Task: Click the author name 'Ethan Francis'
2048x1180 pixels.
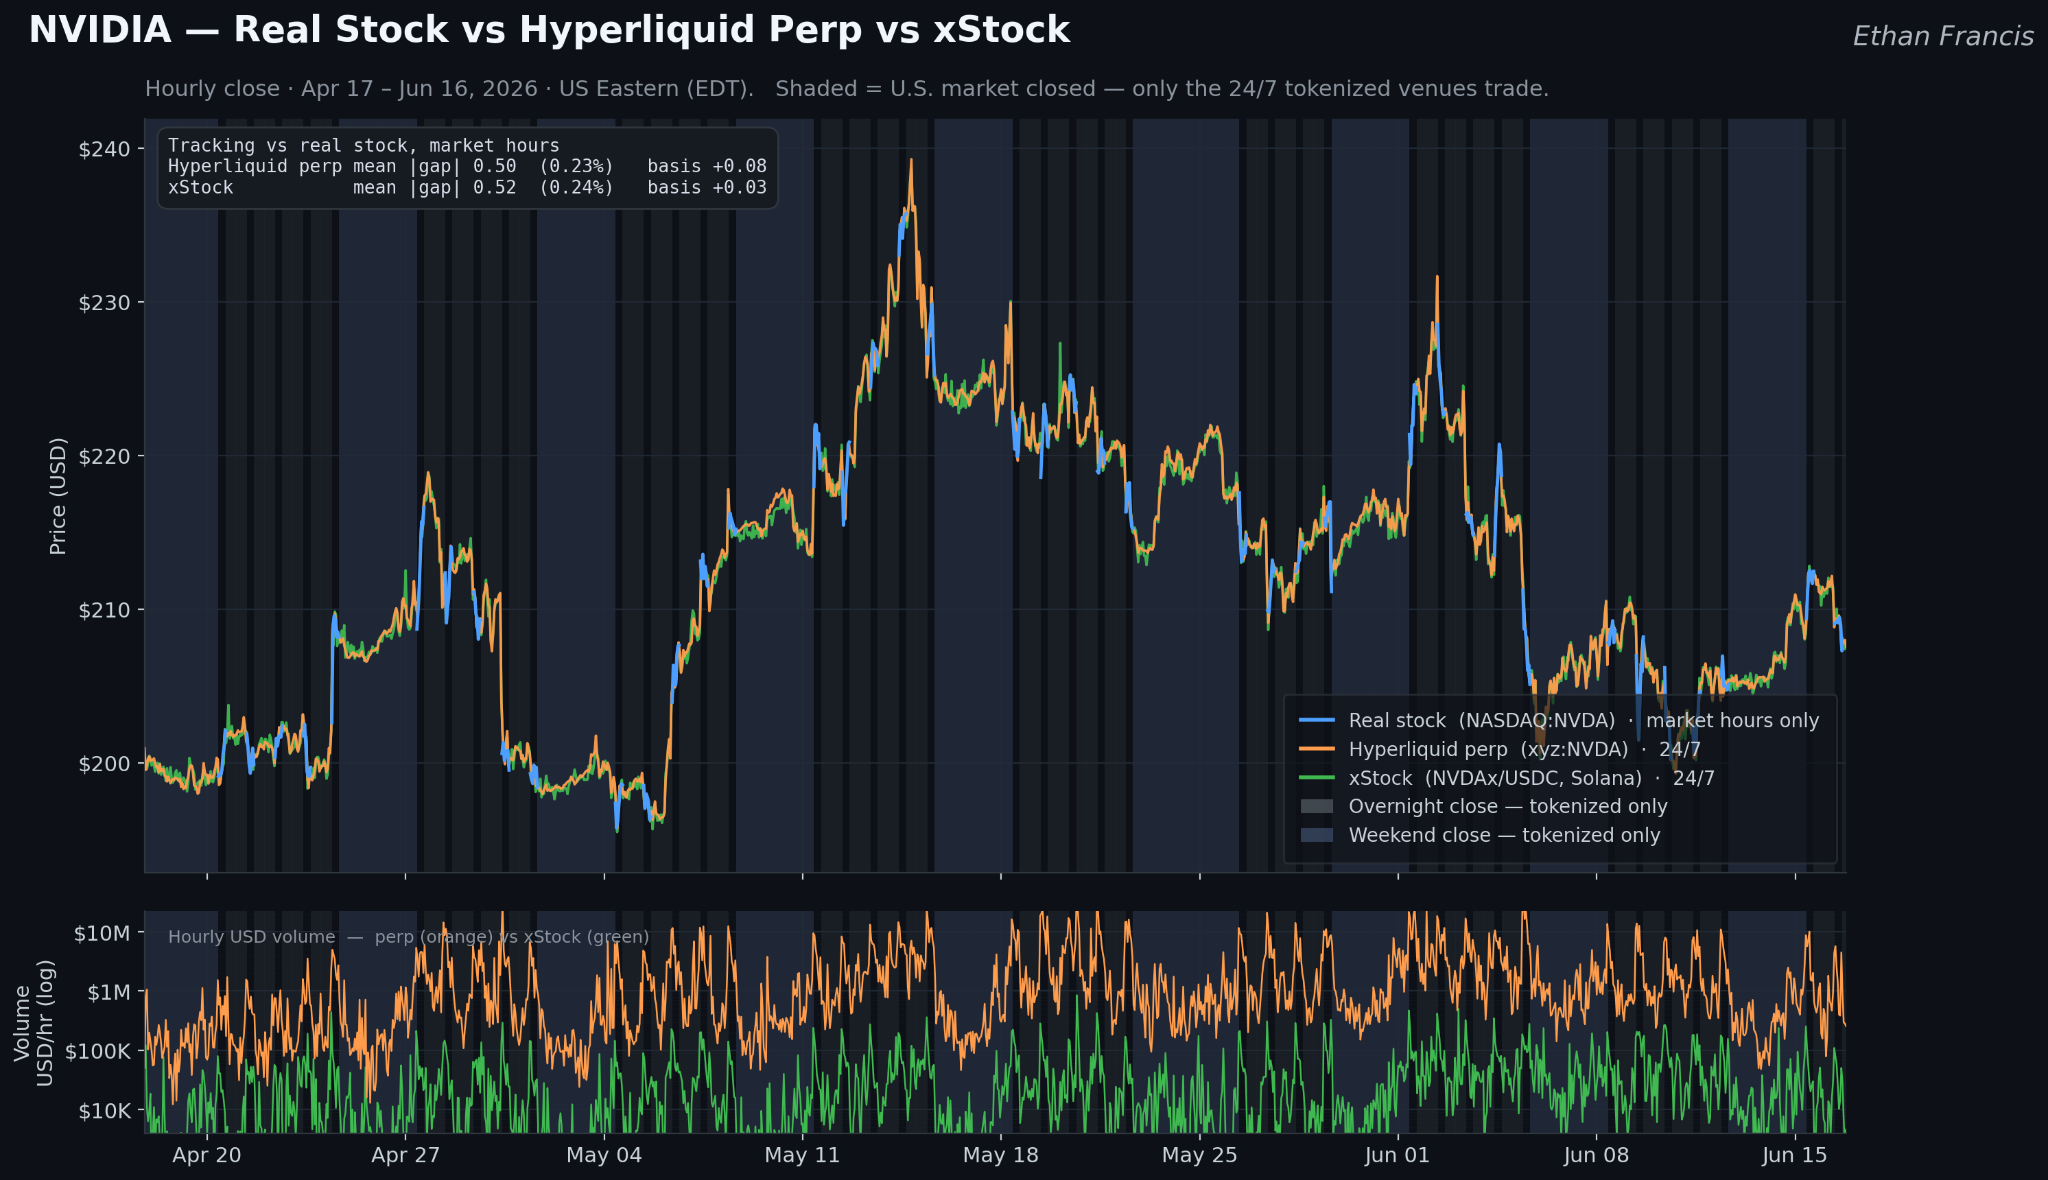Action: click(1942, 36)
